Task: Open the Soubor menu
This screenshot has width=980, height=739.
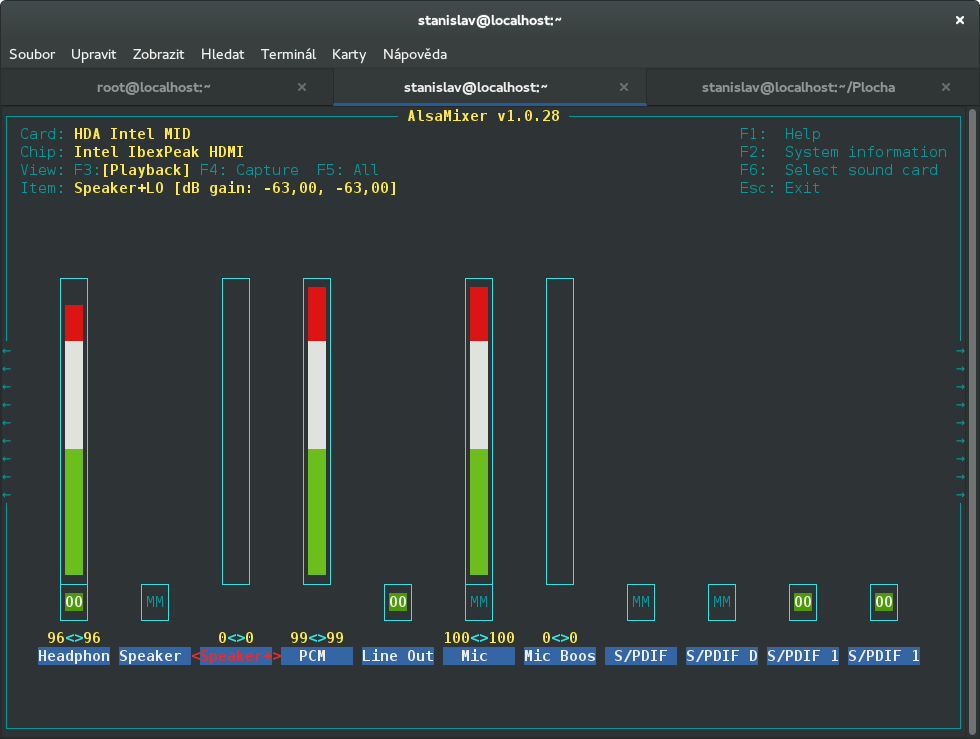Action: click(x=32, y=54)
